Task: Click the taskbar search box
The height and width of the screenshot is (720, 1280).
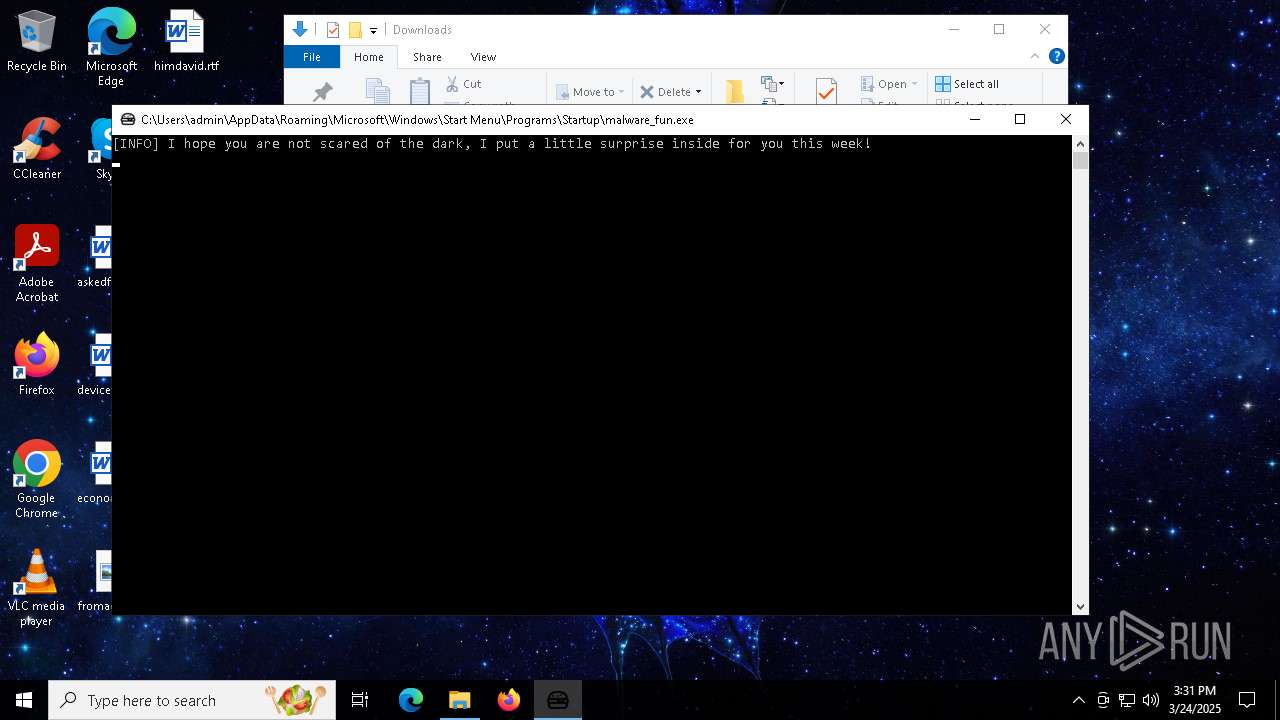Action: (192, 700)
